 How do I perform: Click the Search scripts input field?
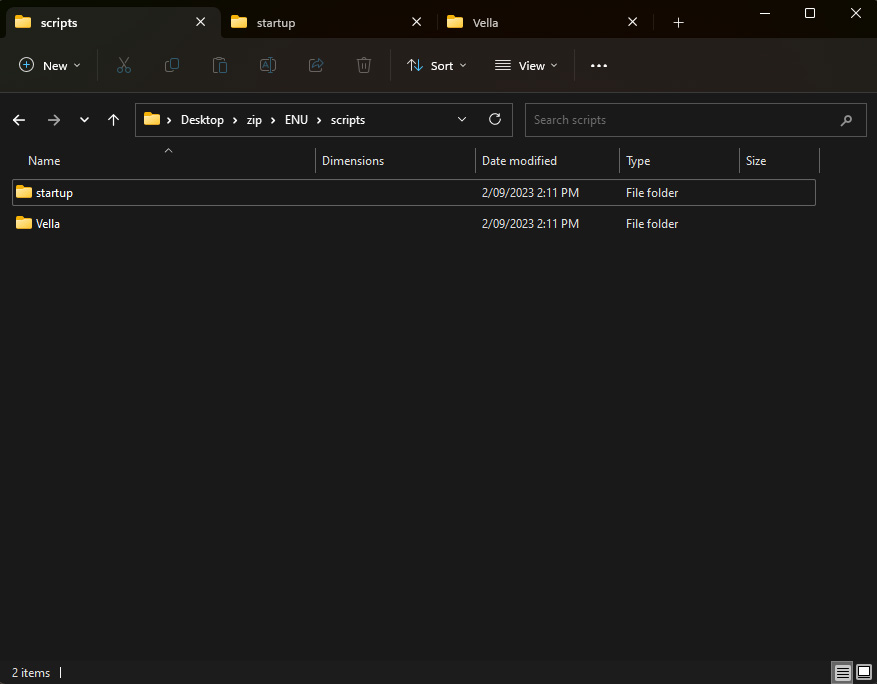(x=680, y=120)
